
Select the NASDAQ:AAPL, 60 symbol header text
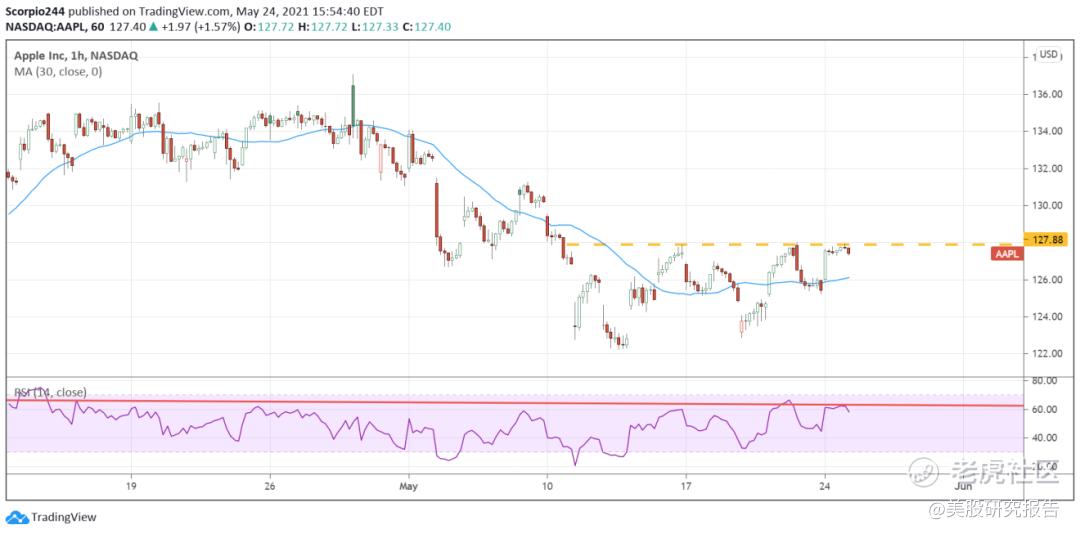(x=57, y=27)
